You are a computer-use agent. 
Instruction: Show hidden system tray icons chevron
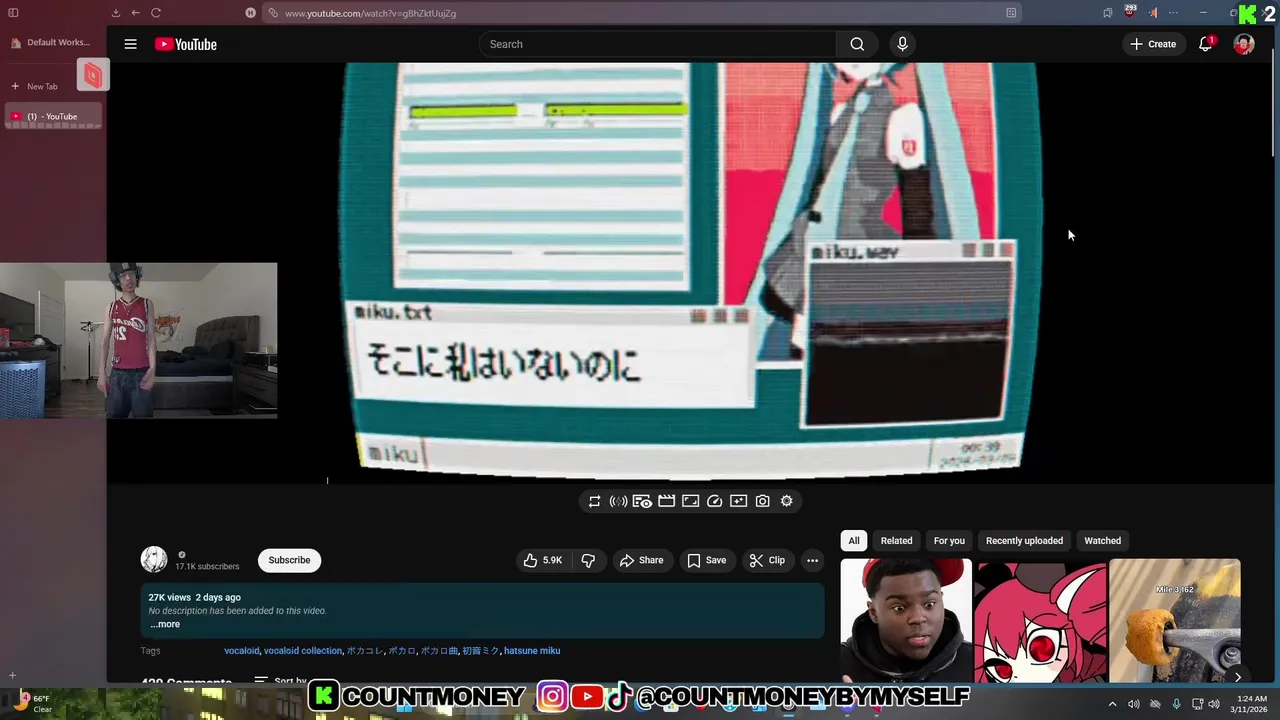(1112, 704)
